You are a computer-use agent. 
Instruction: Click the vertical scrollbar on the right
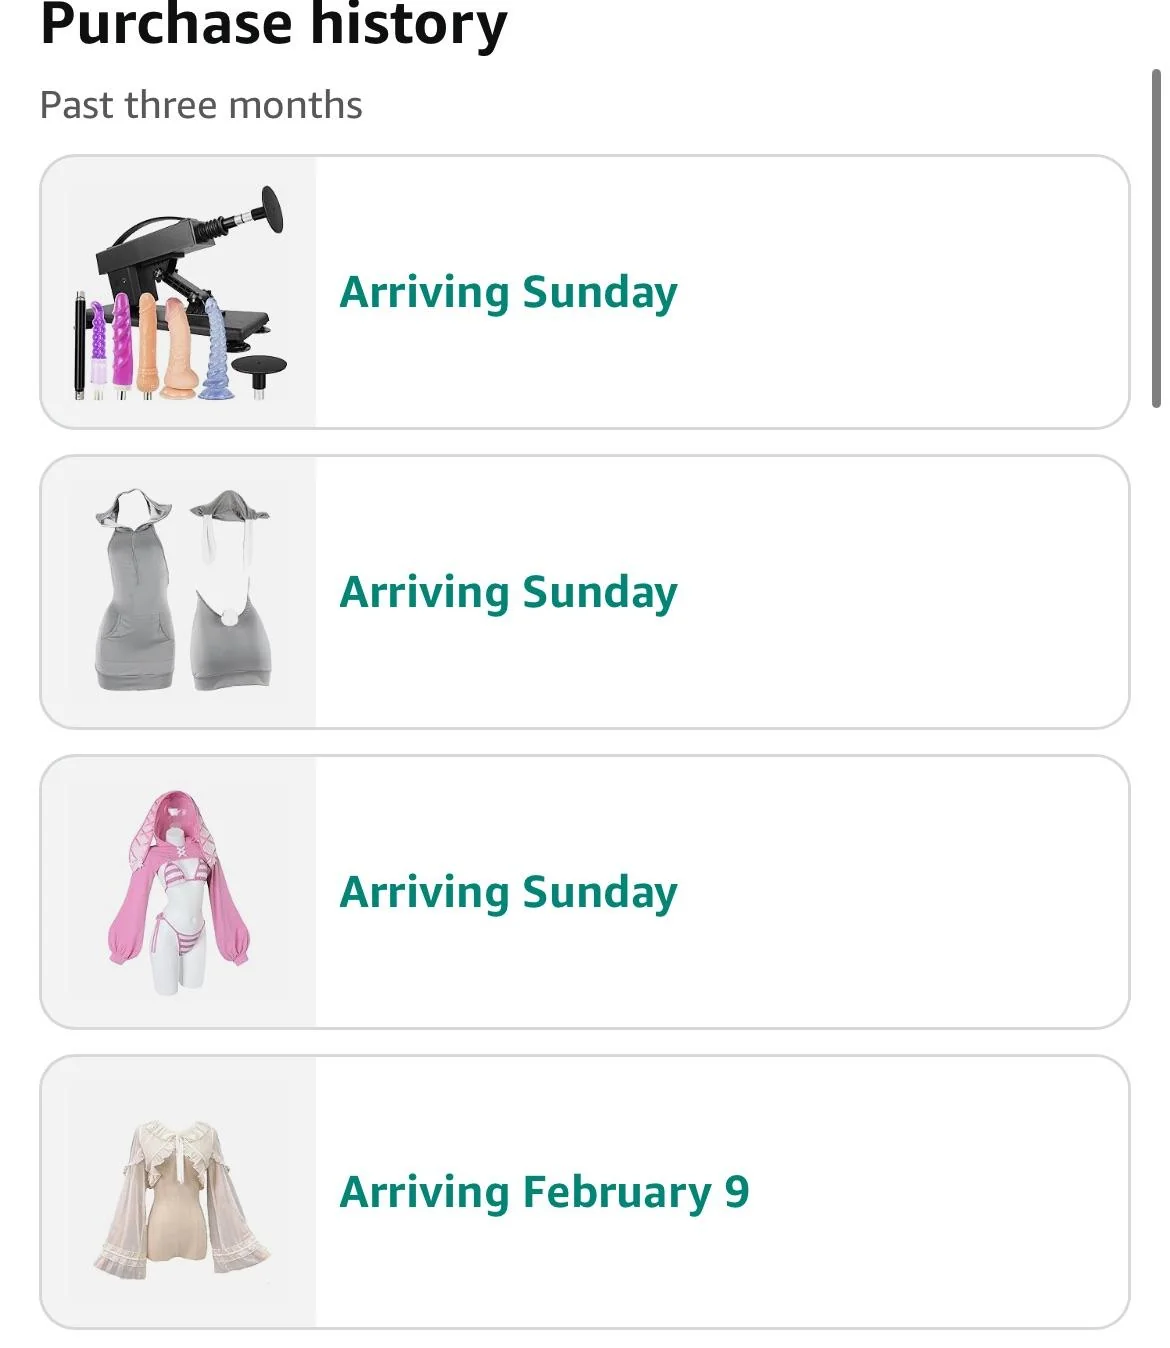coord(1157,240)
